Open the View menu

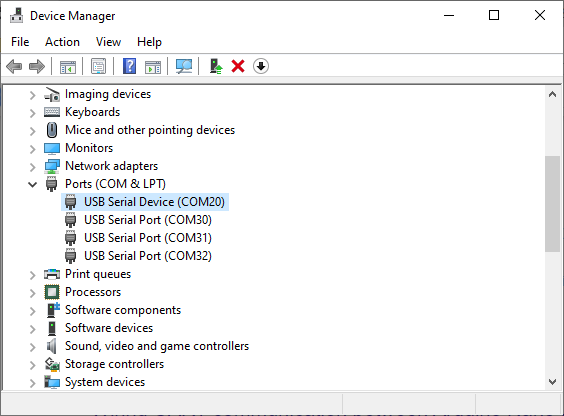[x=108, y=42]
